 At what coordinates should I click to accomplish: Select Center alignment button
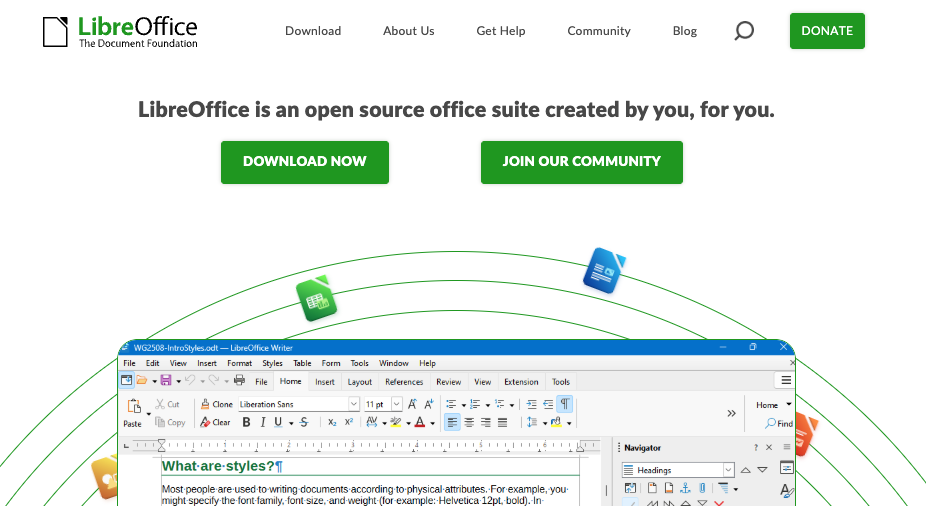pyautogui.click(x=469, y=422)
